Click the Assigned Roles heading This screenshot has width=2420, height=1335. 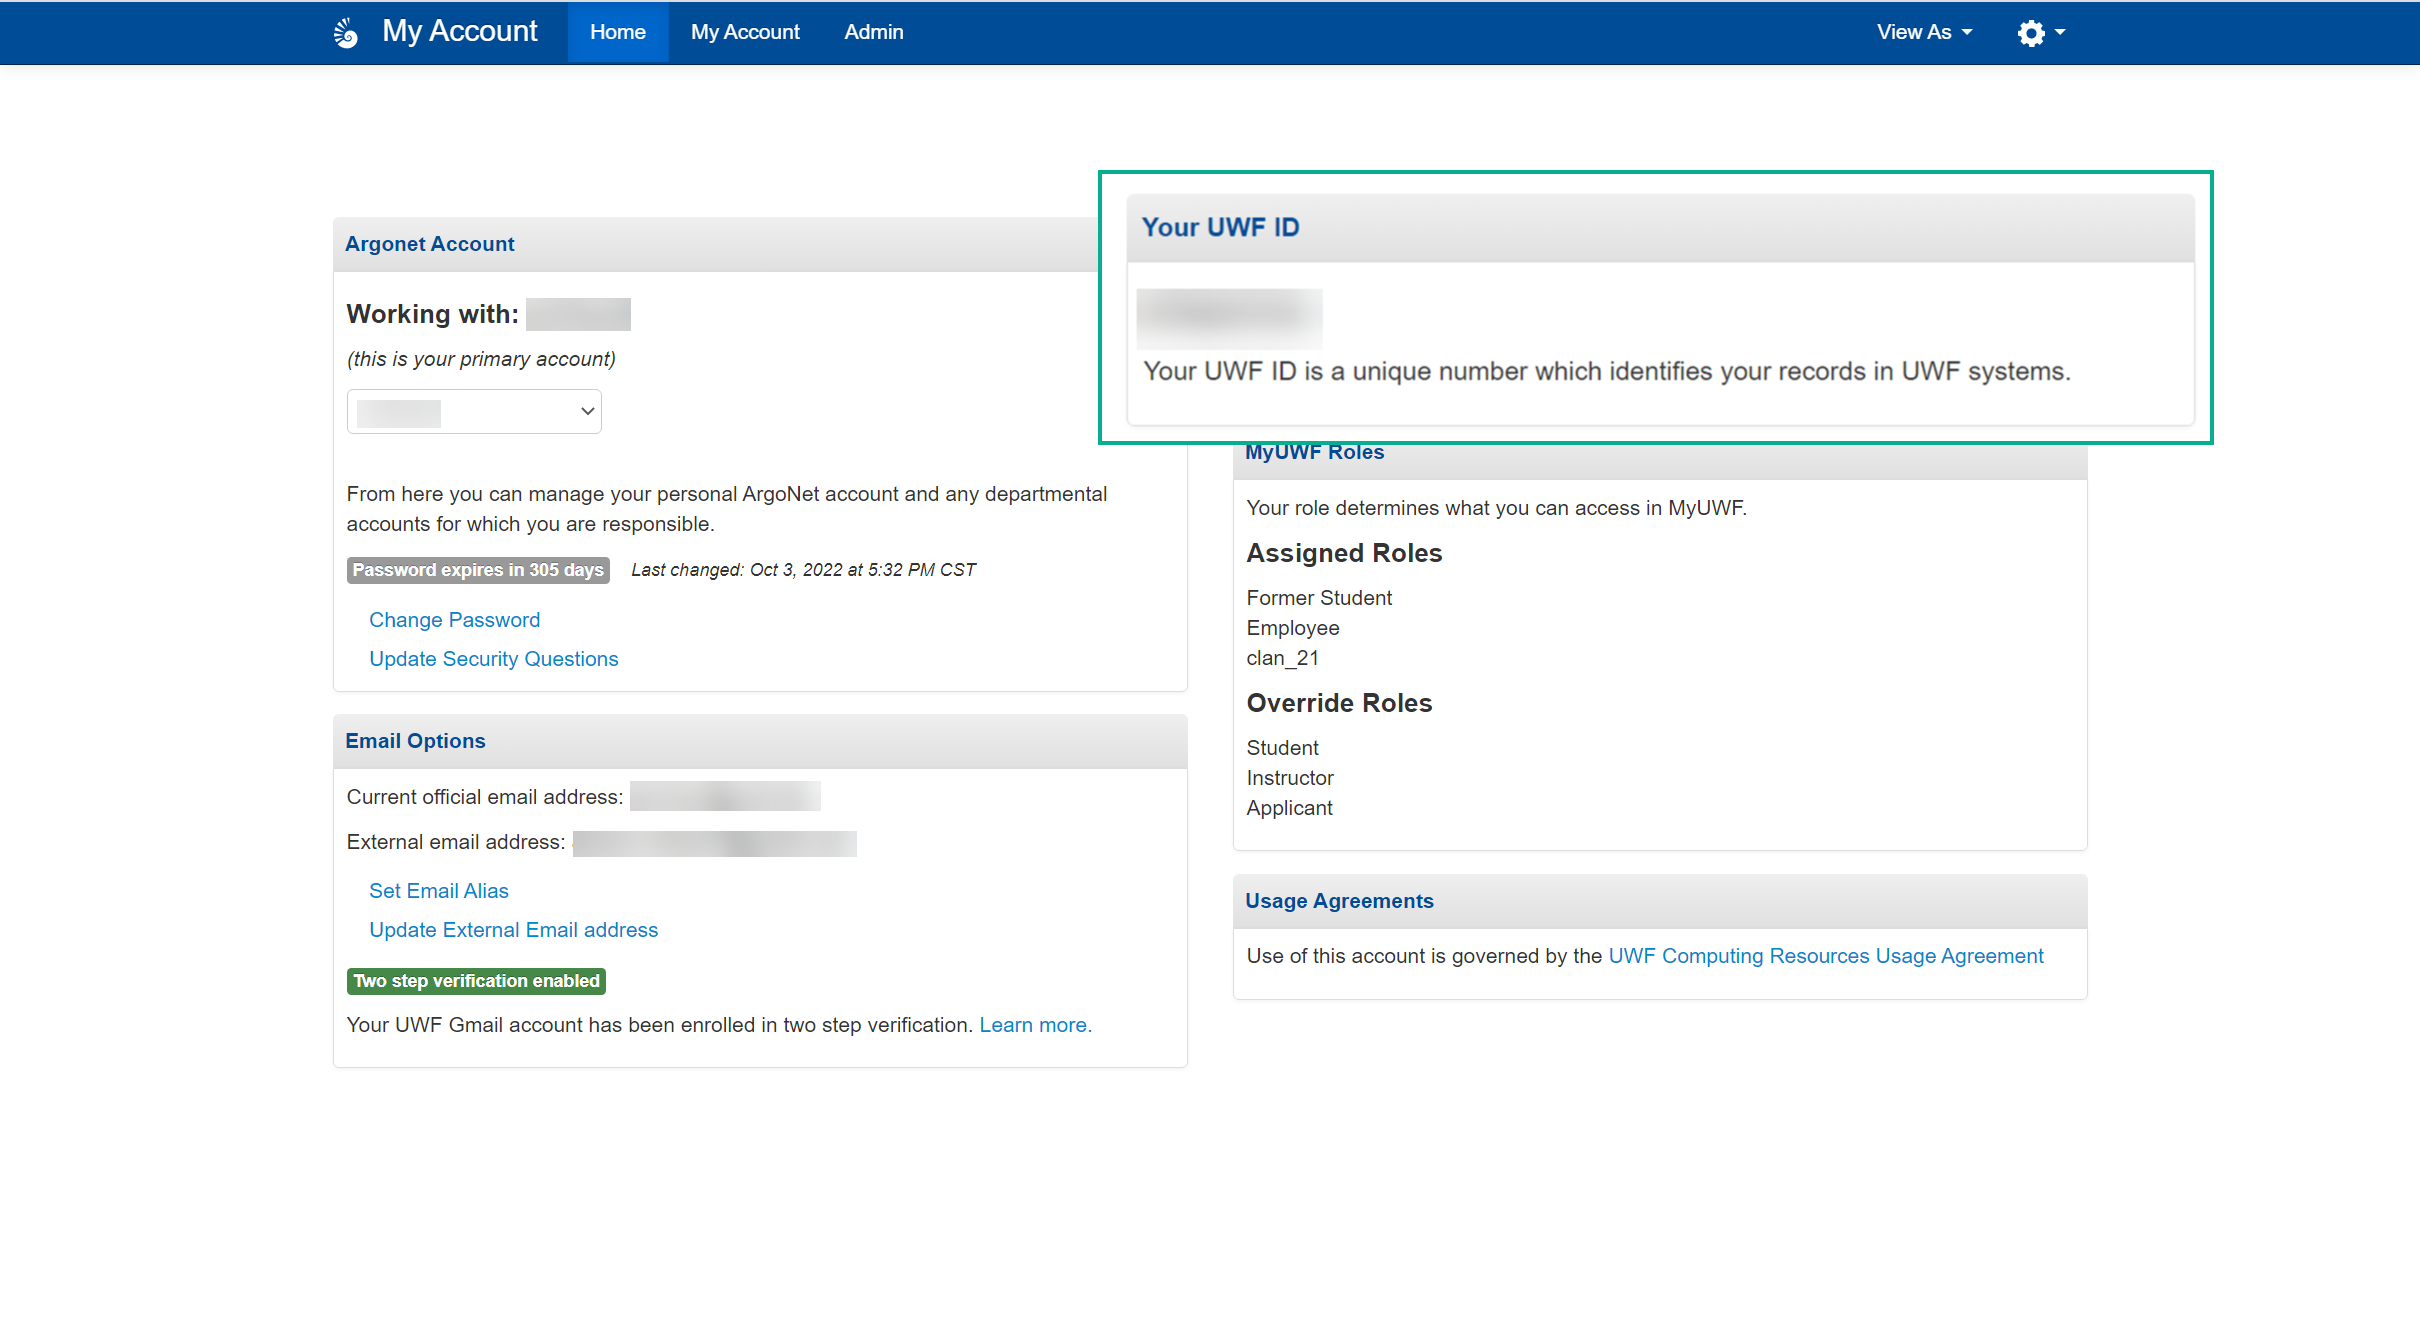point(1344,553)
